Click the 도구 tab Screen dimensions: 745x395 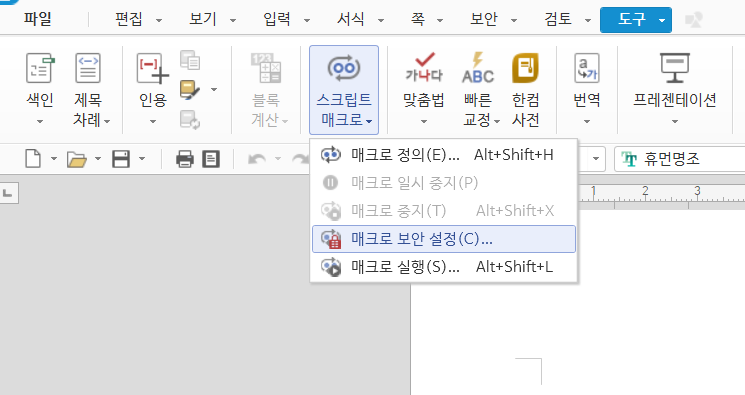click(x=636, y=19)
